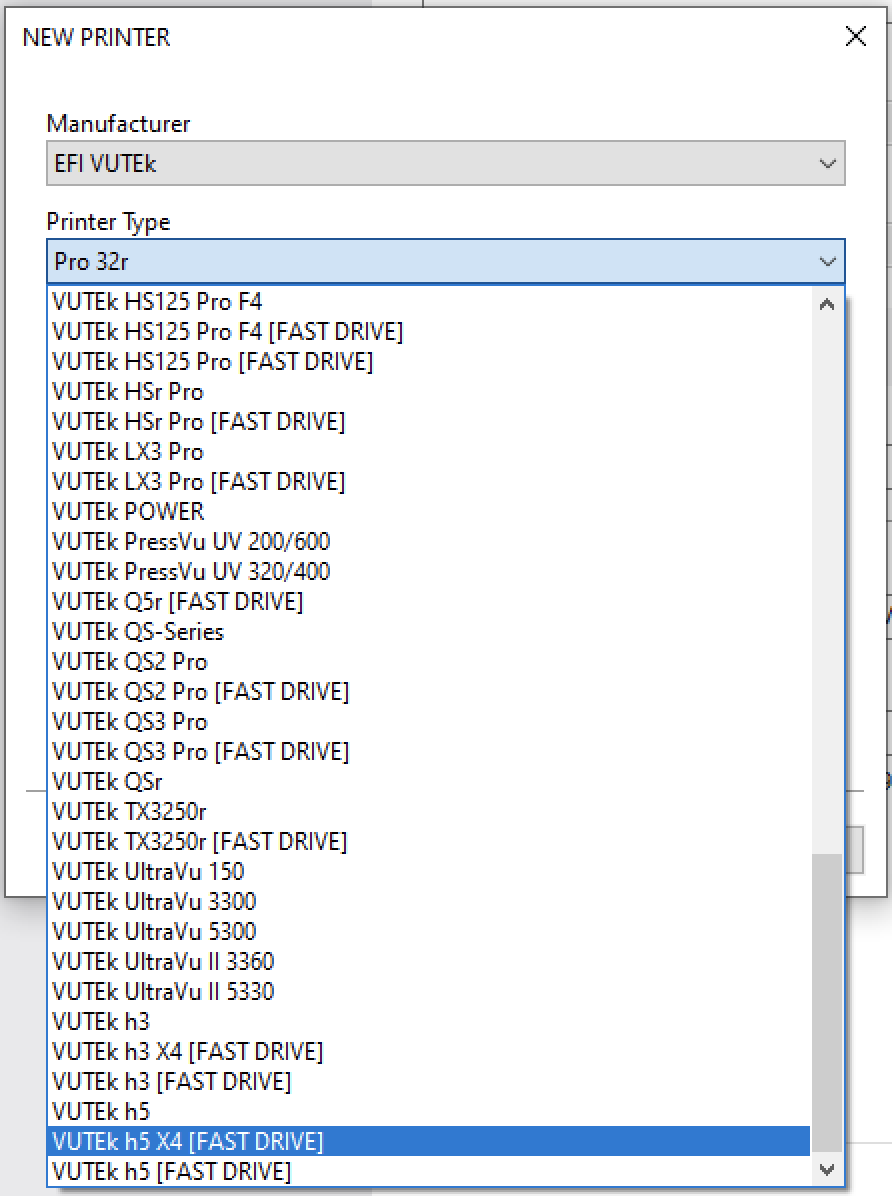Pick VUTEk QS3 Pro [FAST DRIVE]

pos(430,751)
